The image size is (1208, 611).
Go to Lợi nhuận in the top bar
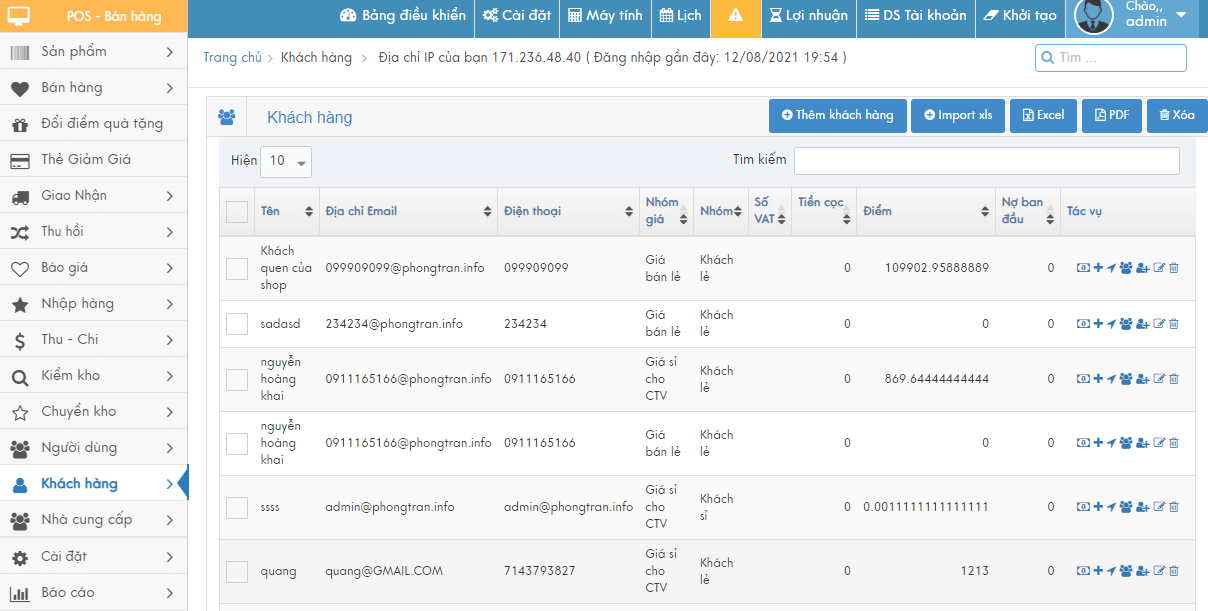click(x=808, y=16)
